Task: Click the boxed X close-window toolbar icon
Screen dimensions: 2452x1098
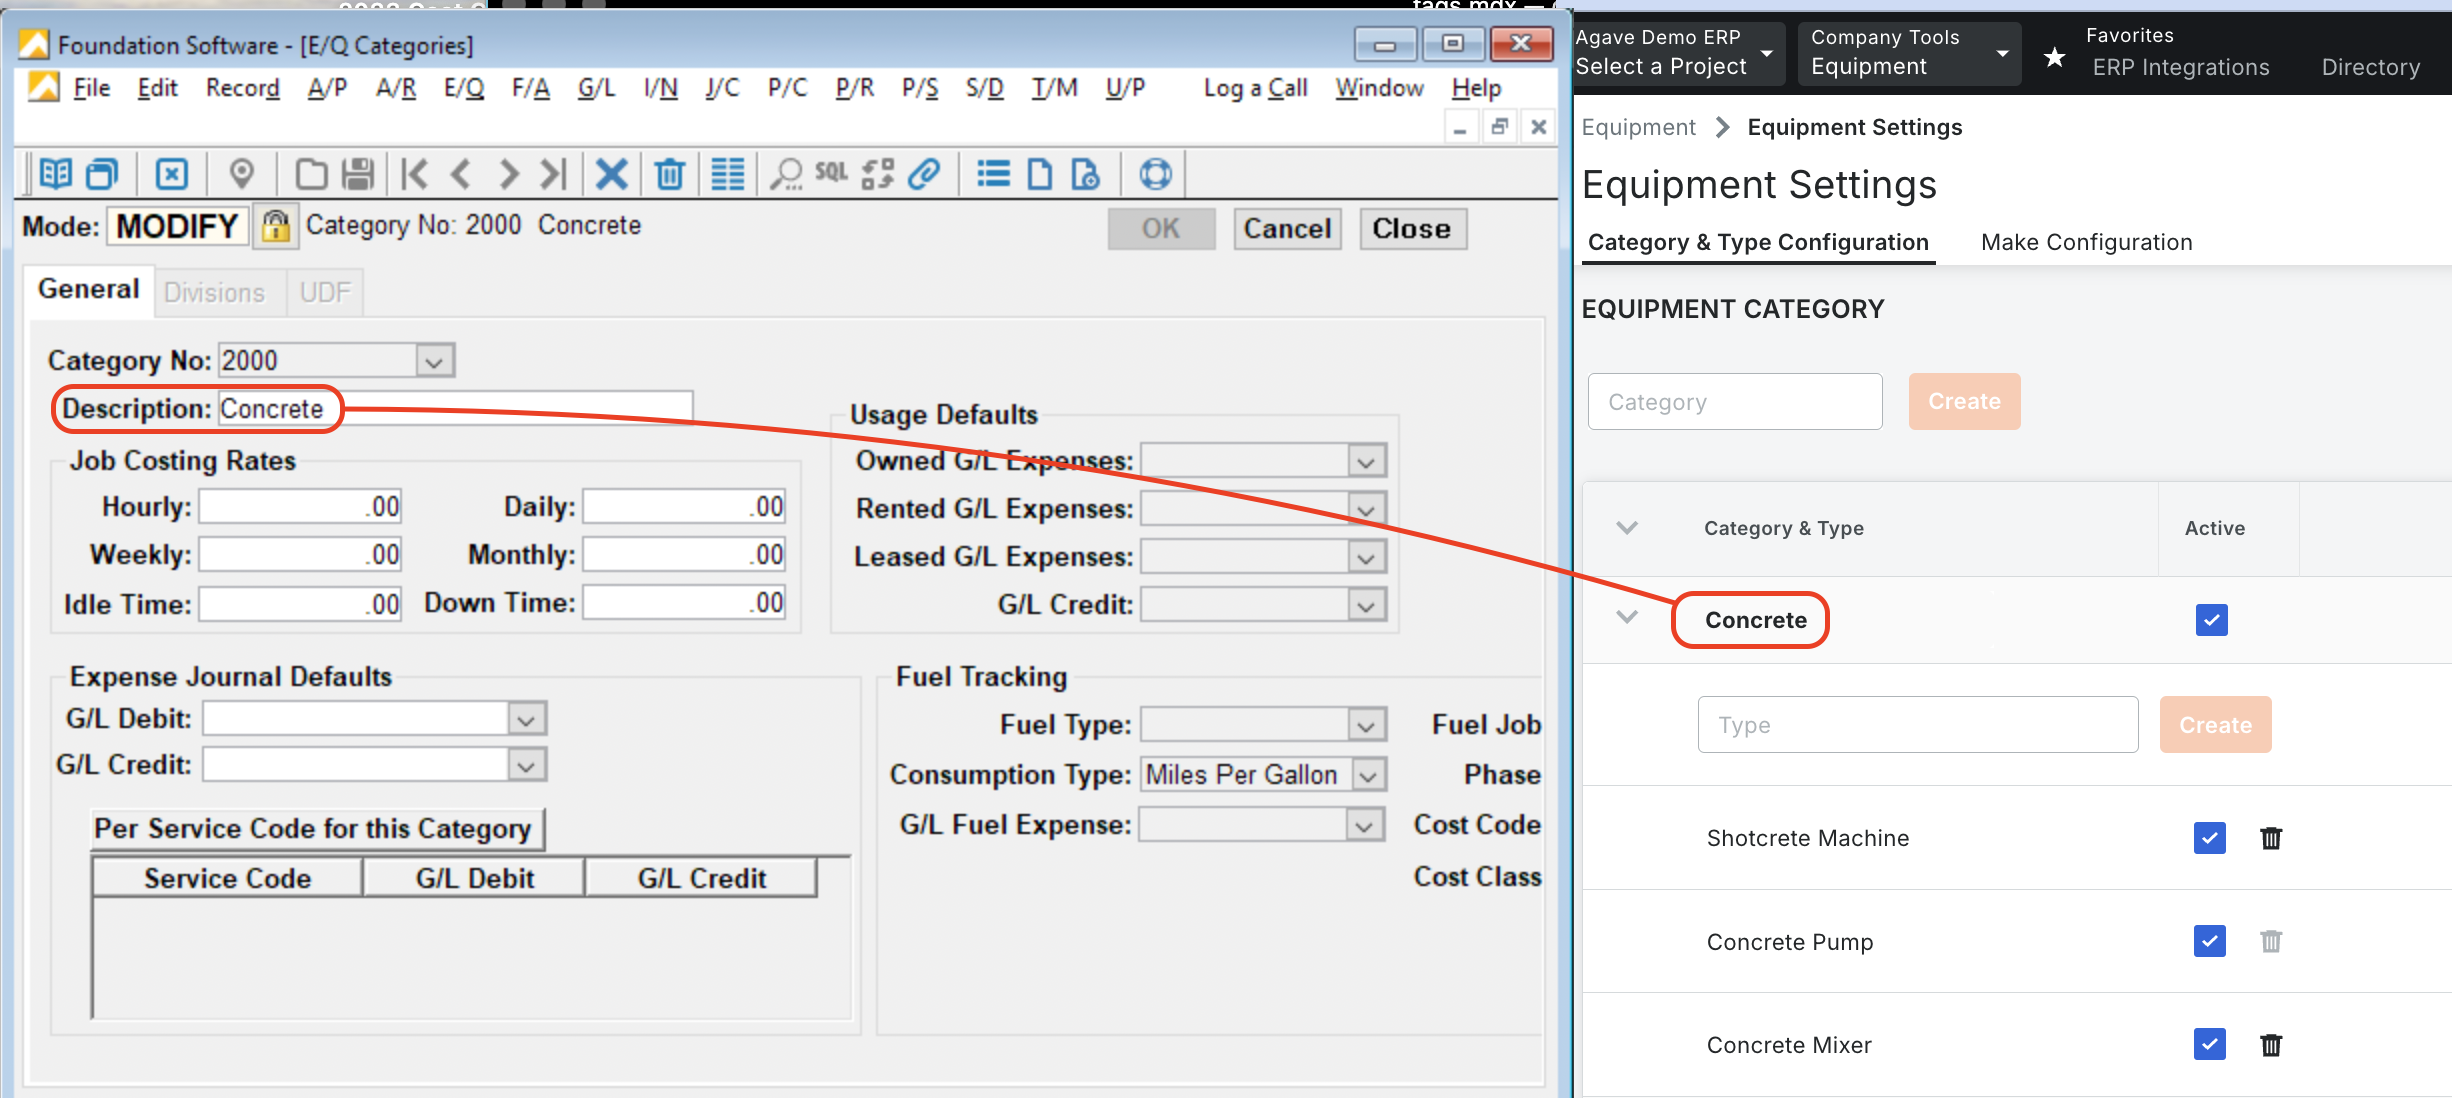Action: (172, 174)
